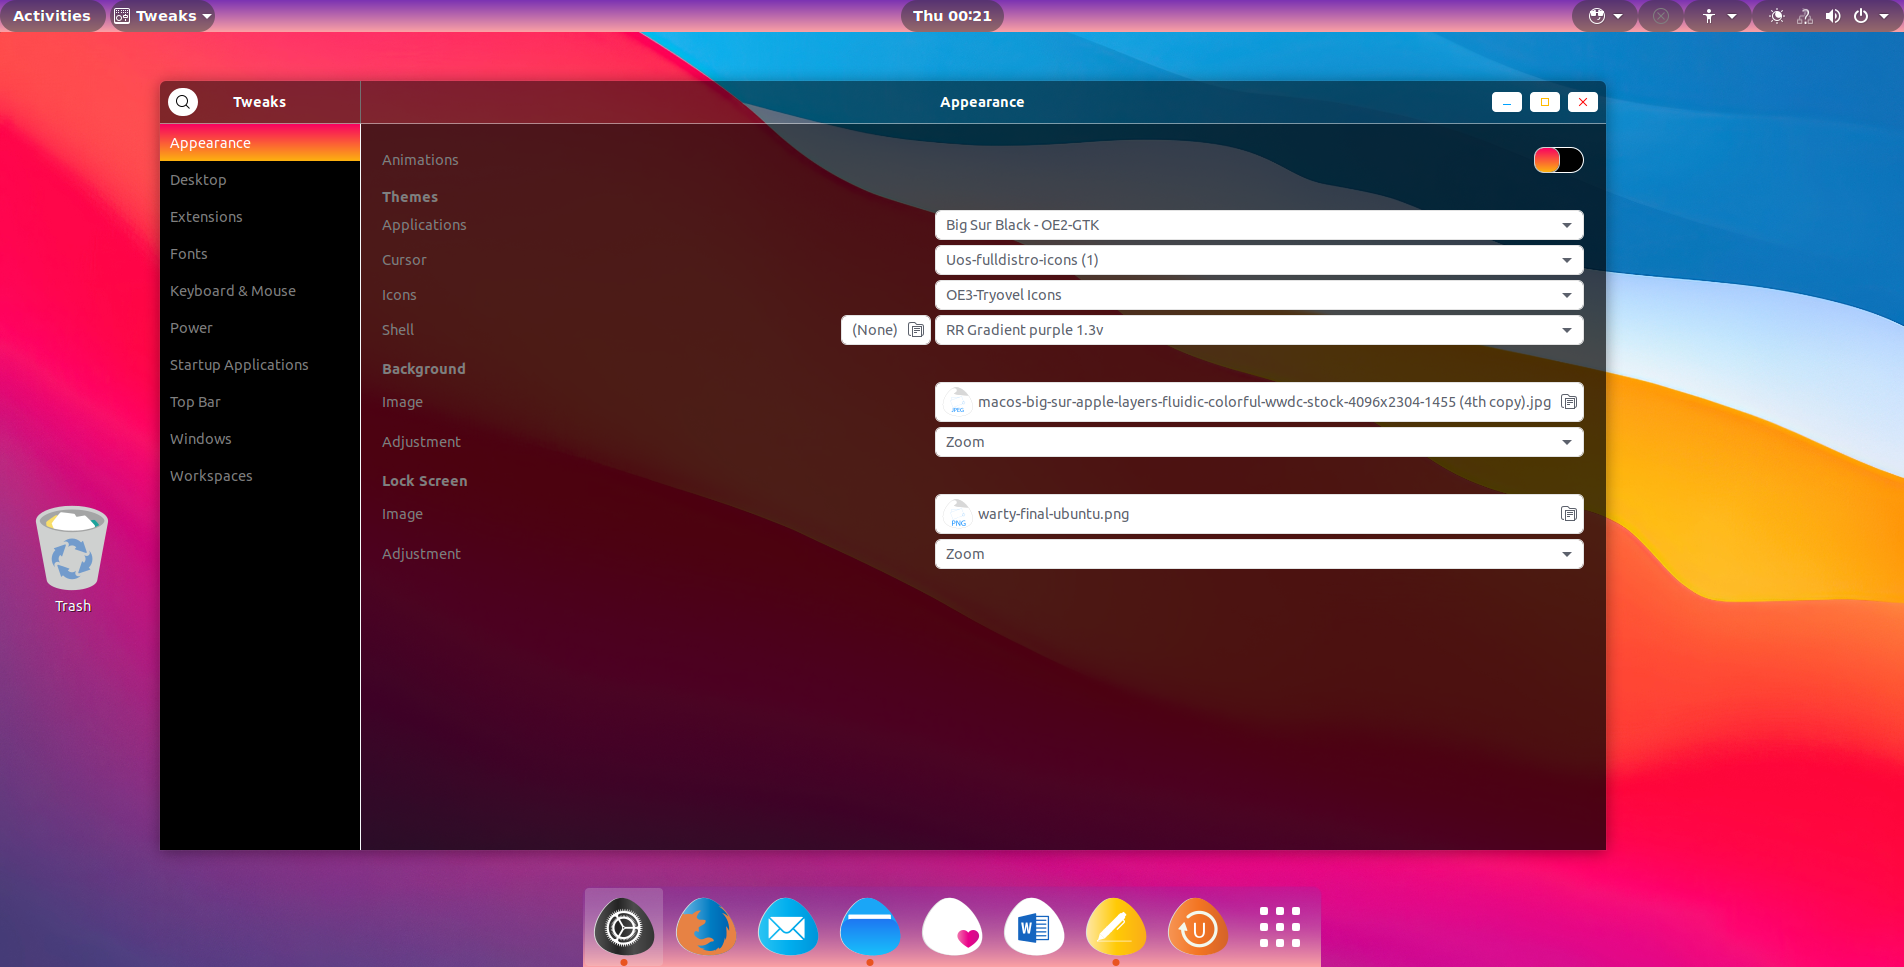Viewport: 1904px width, 967px height.
Task: Open Top Bar section in sidebar
Action: pos(260,402)
